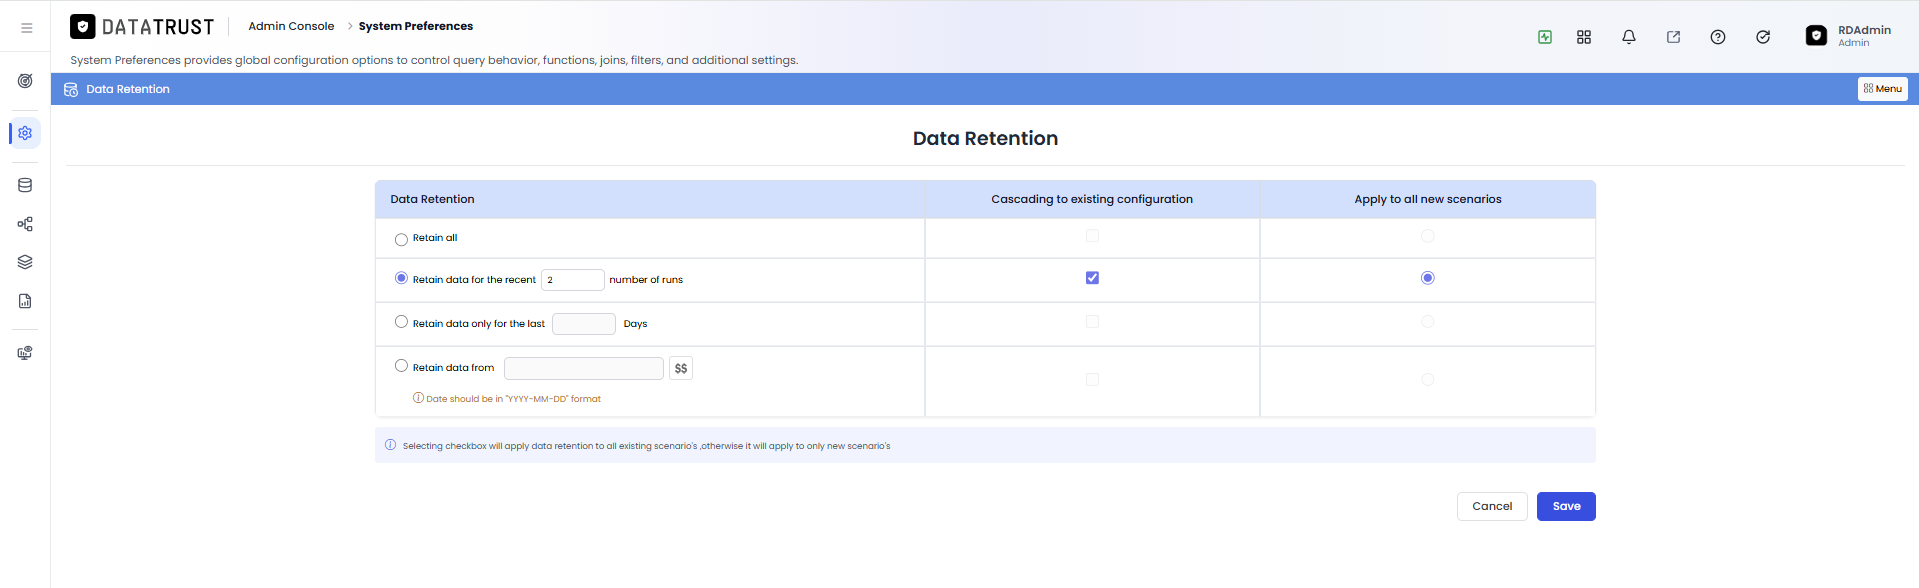The height and width of the screenshot is (588, 1919).
Task: Click the info icon in note banner
Action: click(390, 445)
